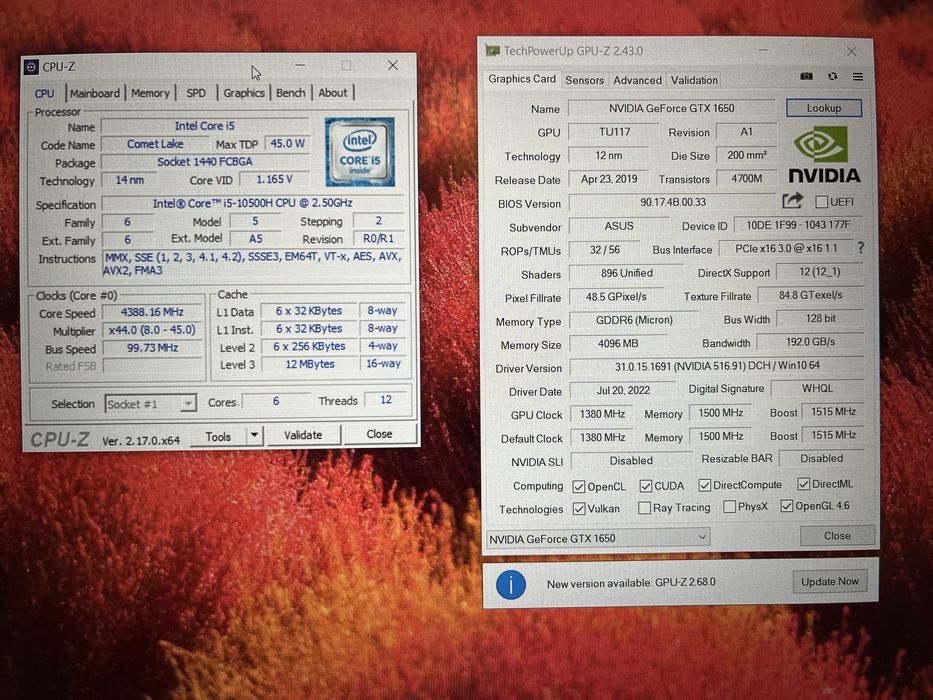
Task: Toggle the DirectCompute checkbox
Action: point(705,485)
